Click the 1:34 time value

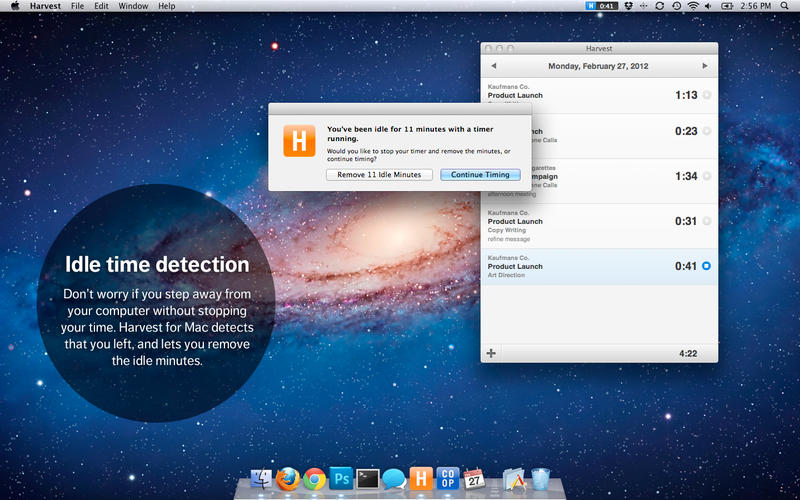pyautogui.click(x=686, y=176)
